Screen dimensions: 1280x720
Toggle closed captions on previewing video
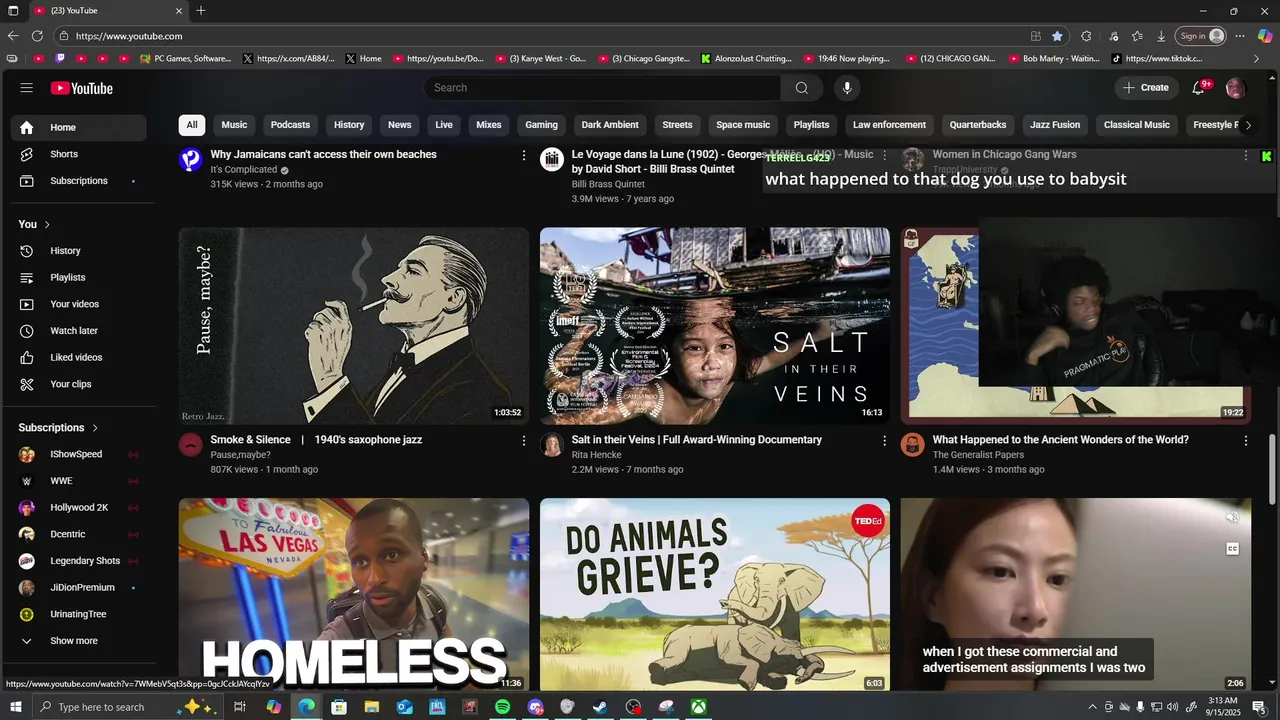[1232, 548]
